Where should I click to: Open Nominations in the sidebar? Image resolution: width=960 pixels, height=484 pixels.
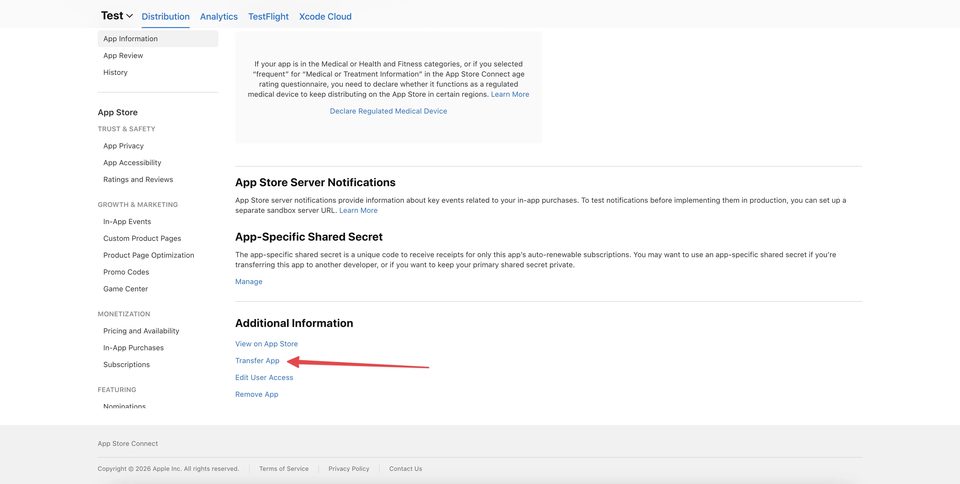[x=124, y=406]
